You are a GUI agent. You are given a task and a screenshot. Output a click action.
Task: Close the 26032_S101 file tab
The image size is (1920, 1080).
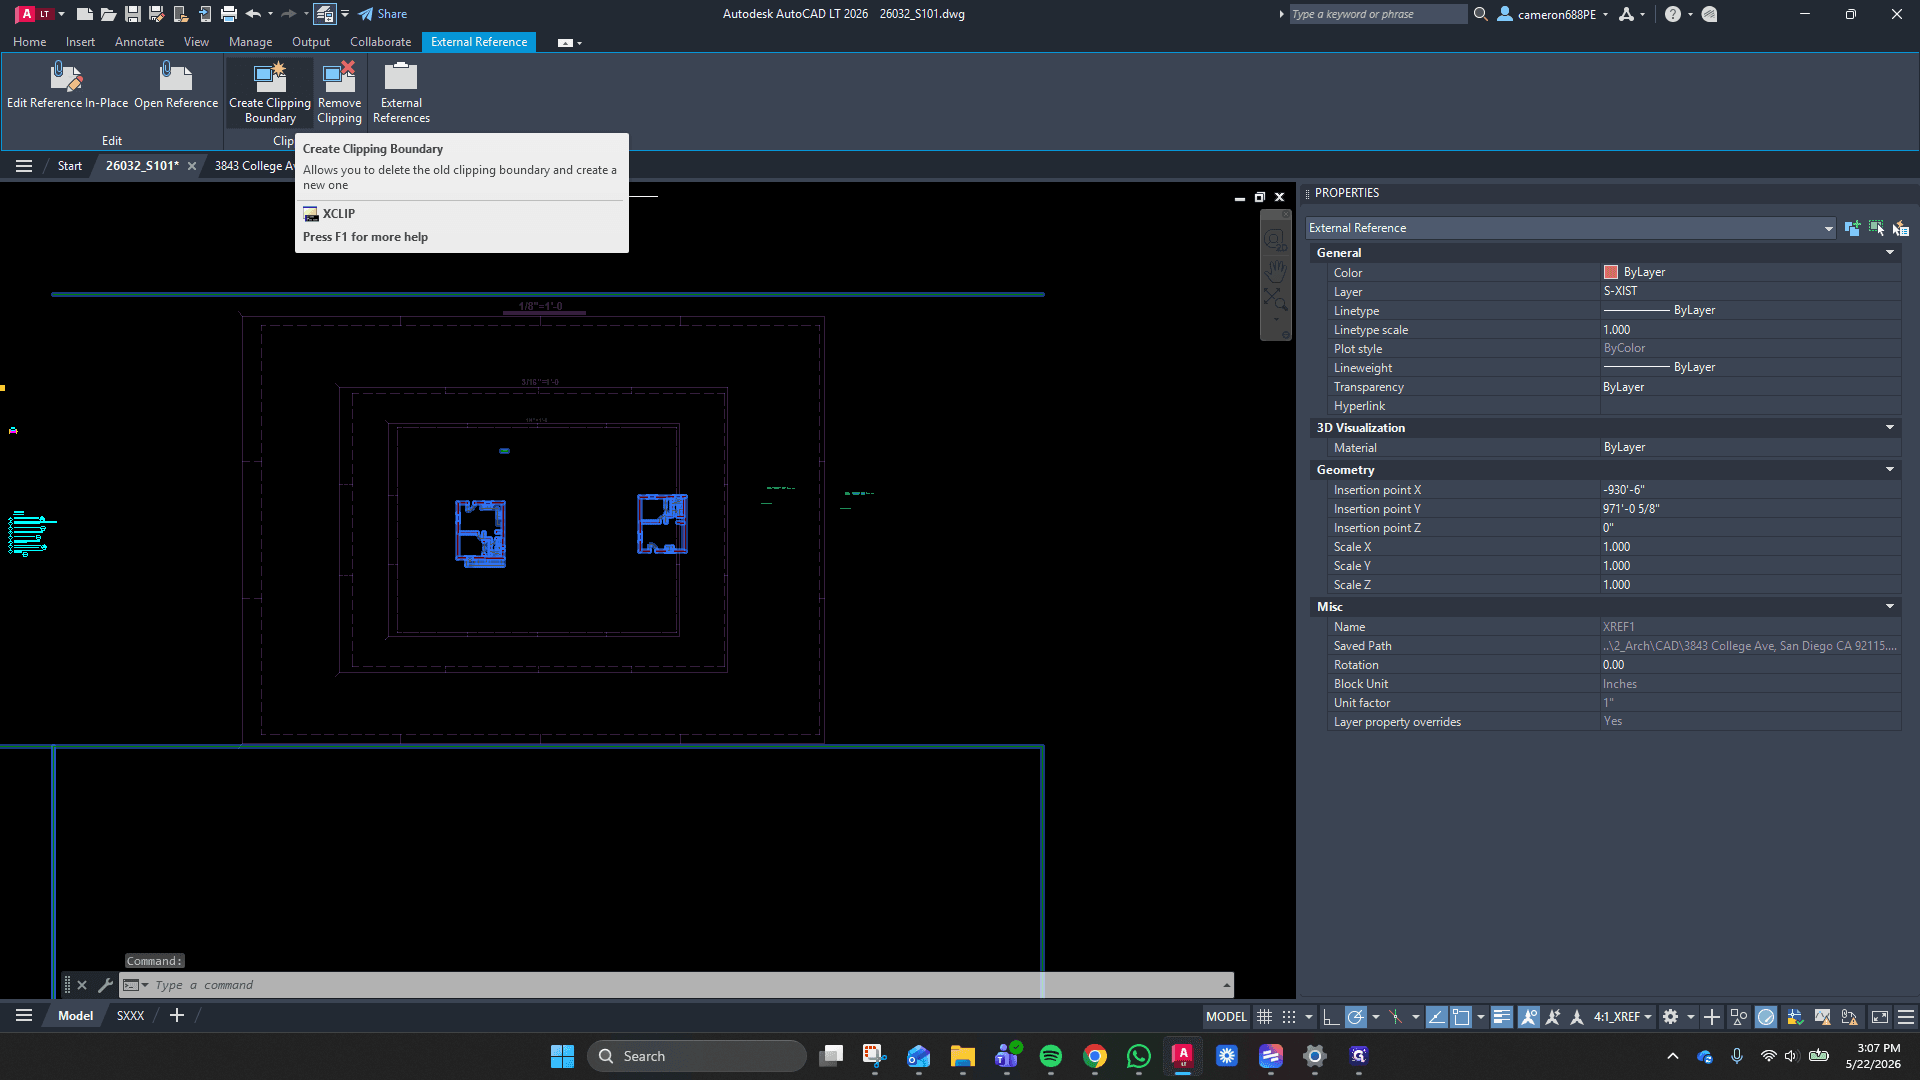(192, 166)
